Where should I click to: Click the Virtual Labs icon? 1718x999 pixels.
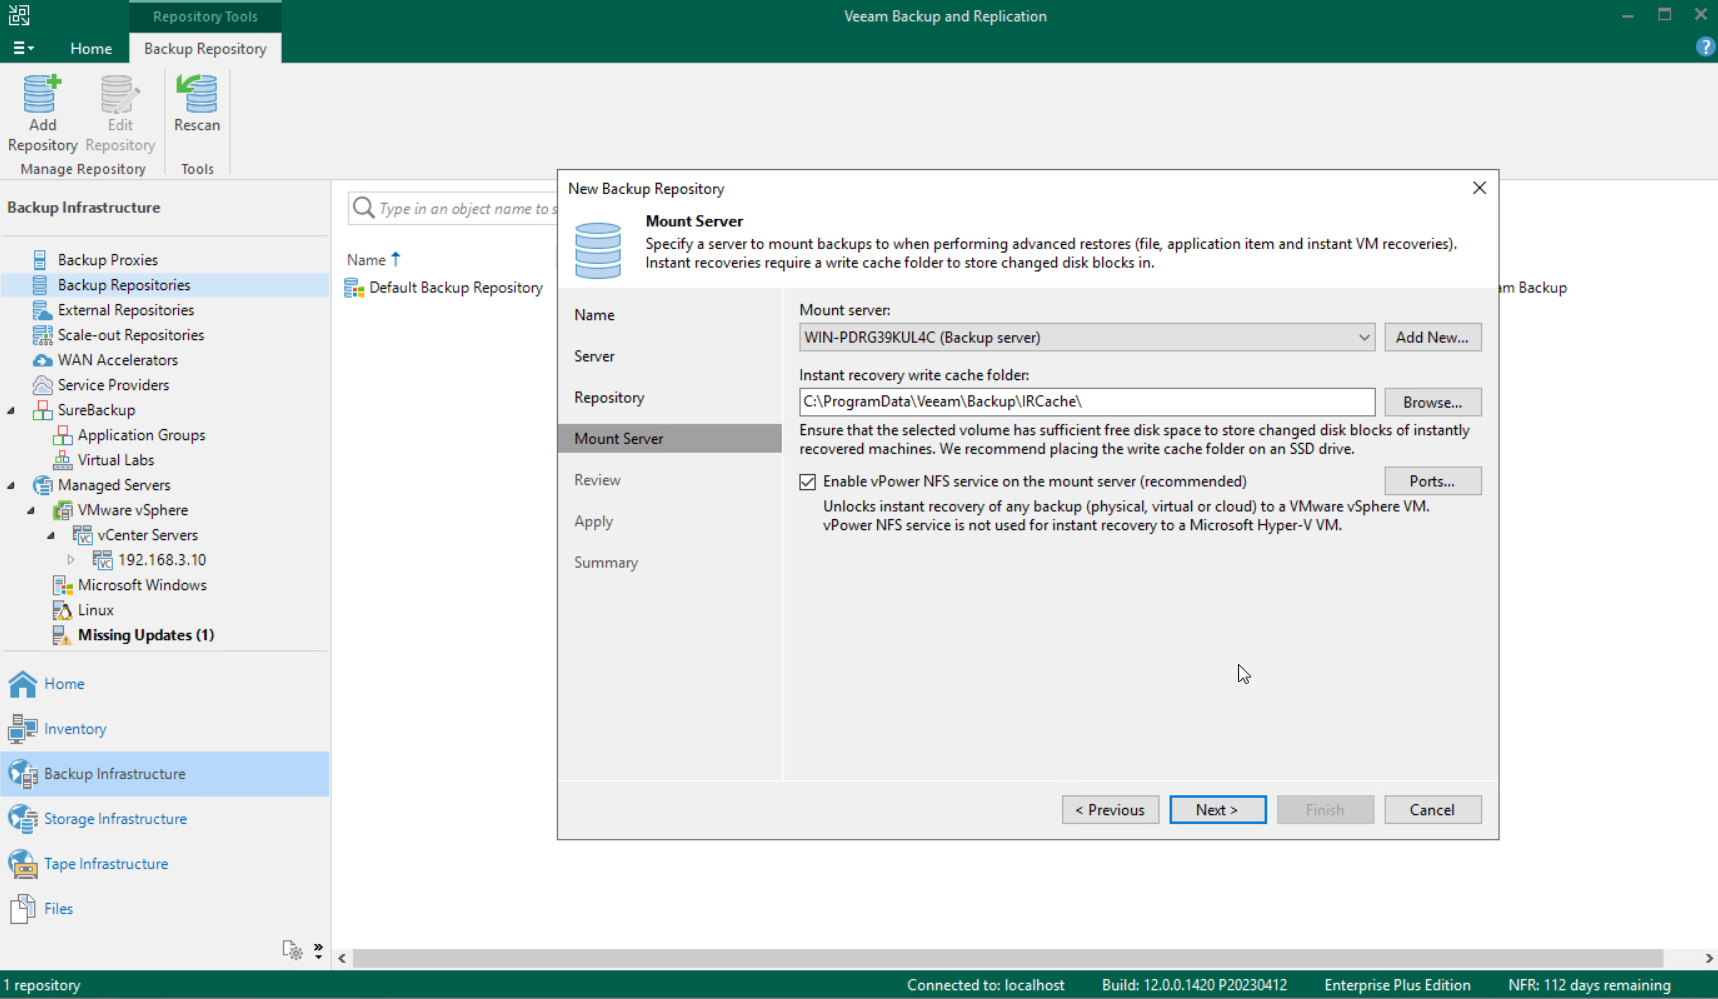coord(62,460)
